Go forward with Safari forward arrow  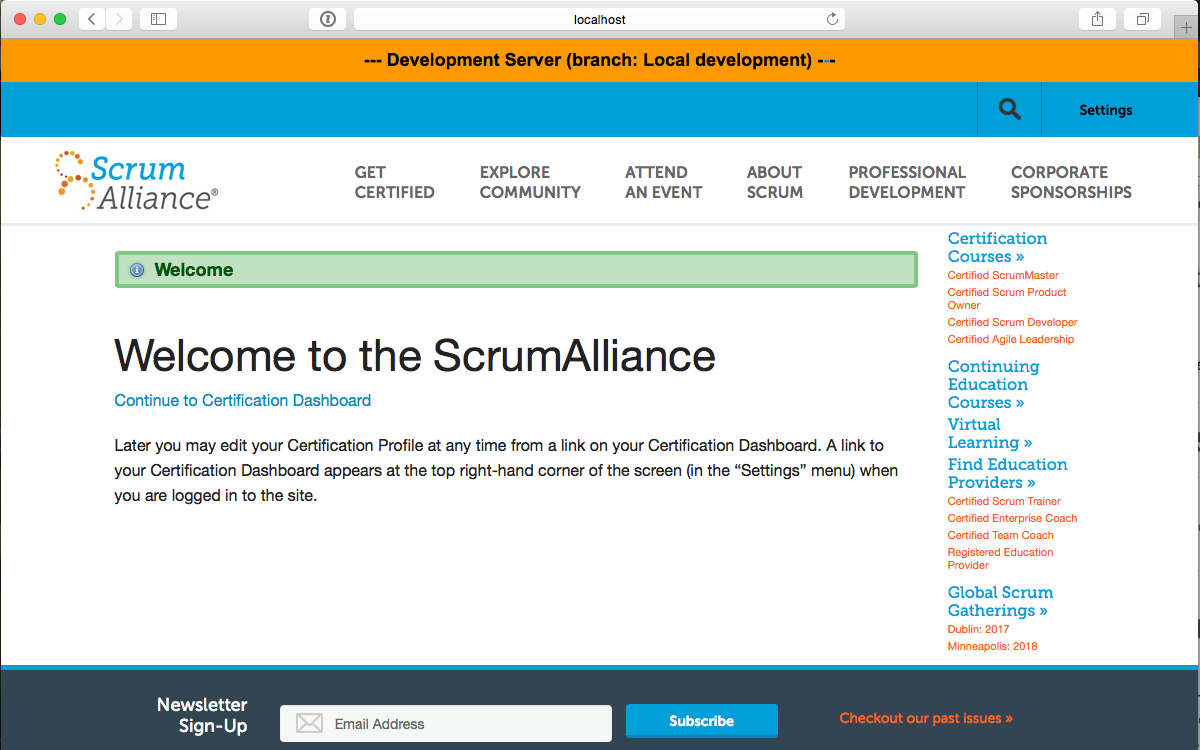pos(119,19)
